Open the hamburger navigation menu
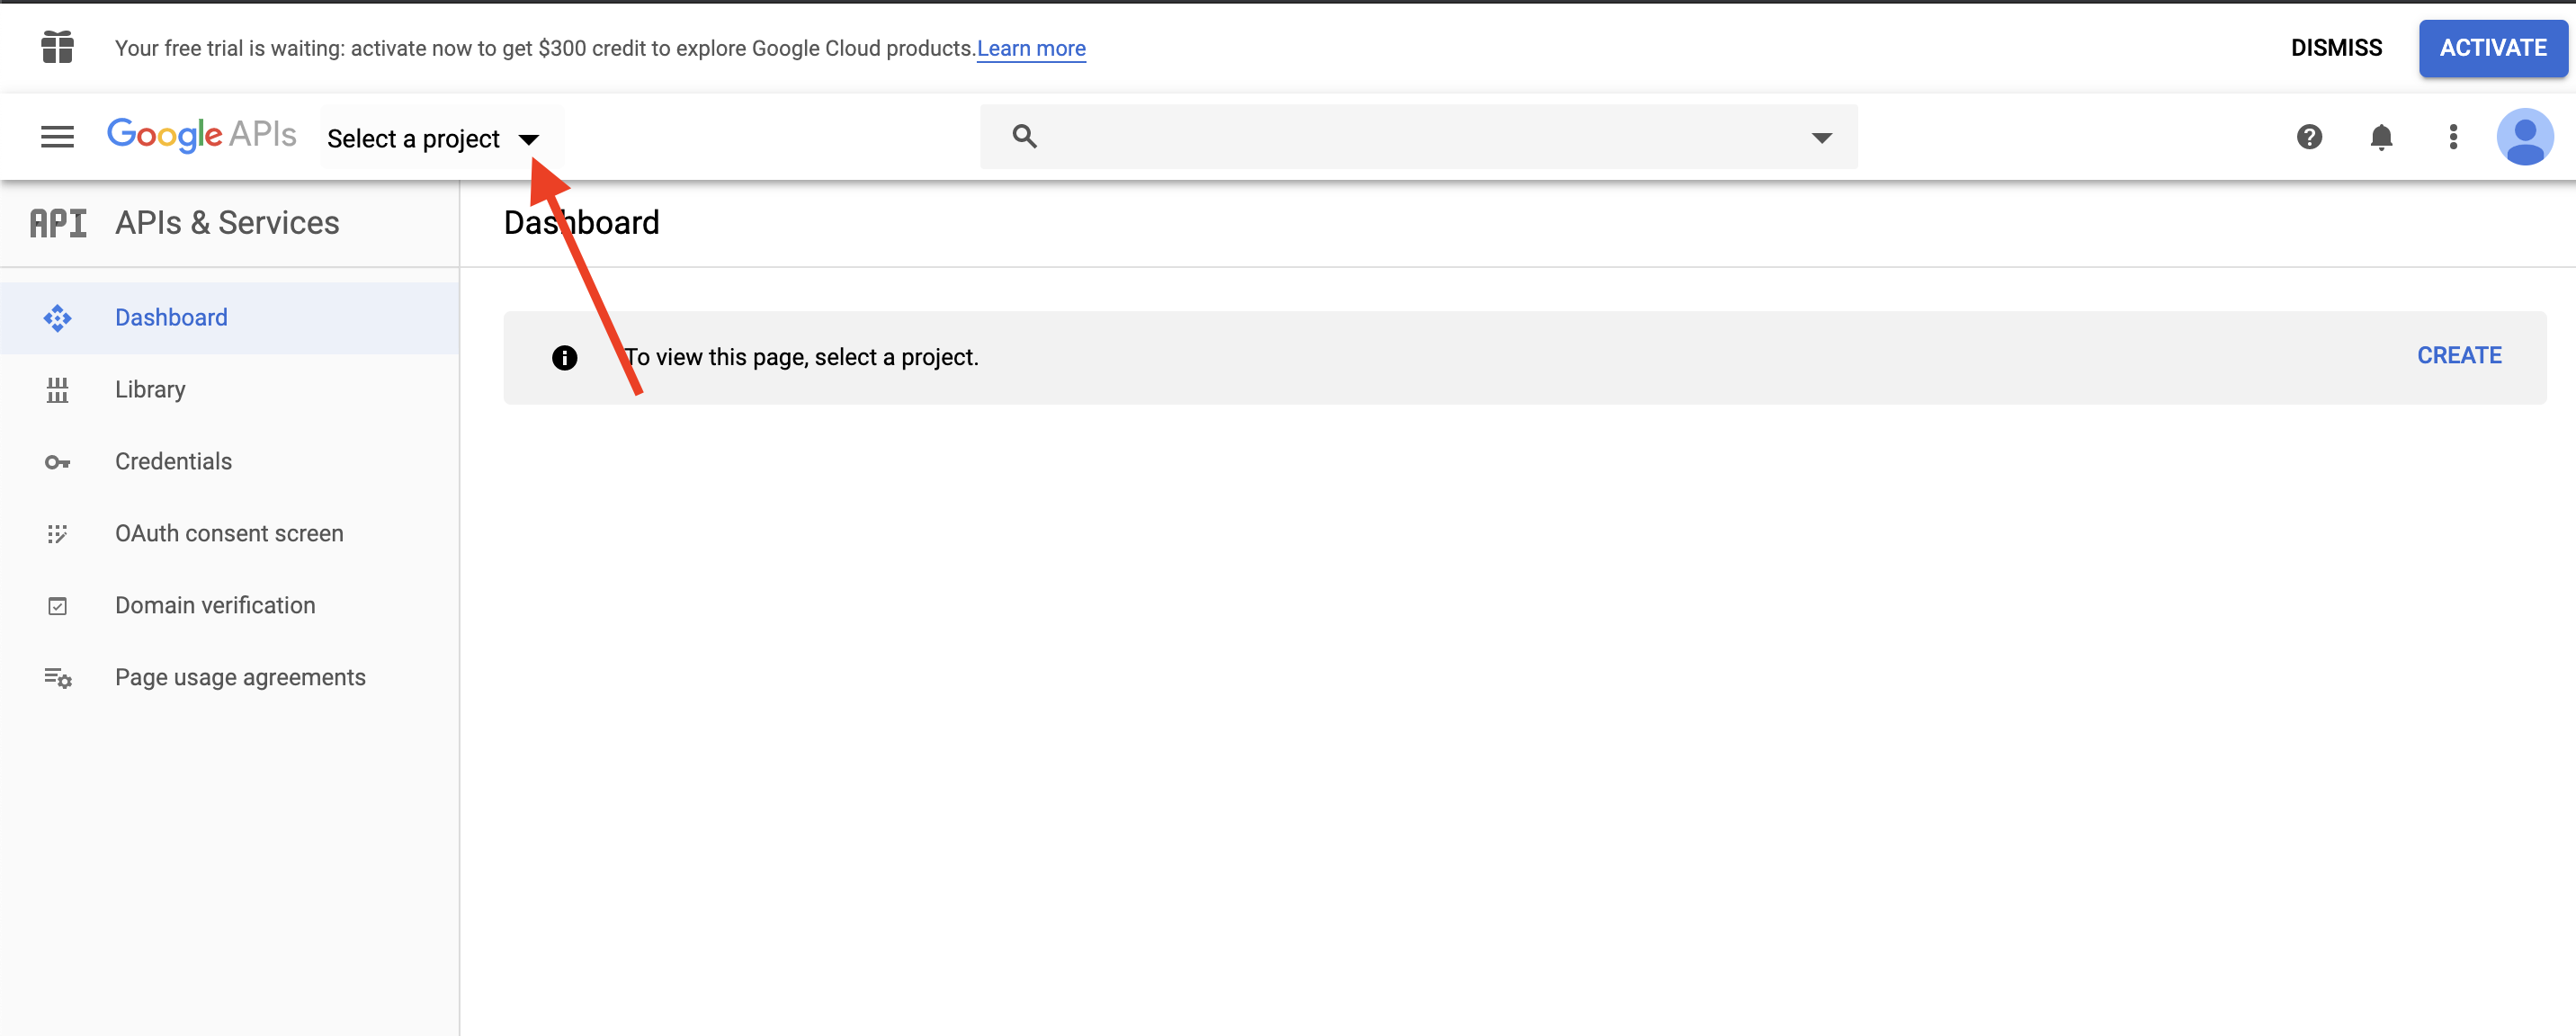The image size is (2576, 1036). (57, 137)
